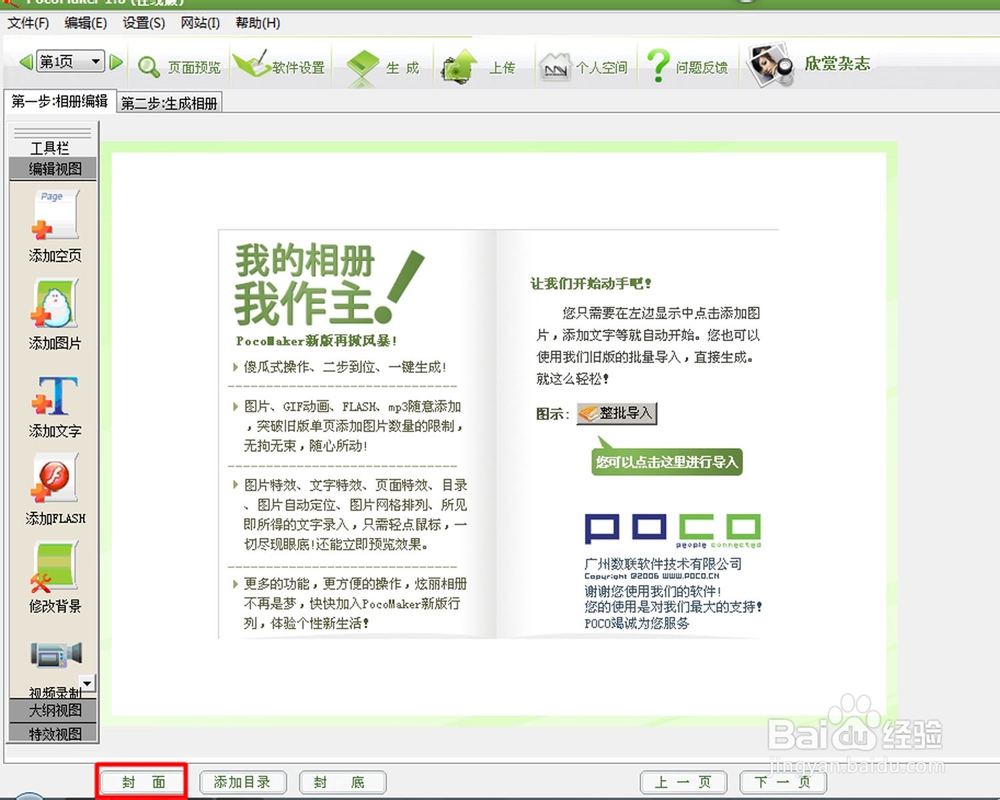The image size is (1000, 800).
Task: Click the 页面预览 magnifier icon
Action: [149, 67]
